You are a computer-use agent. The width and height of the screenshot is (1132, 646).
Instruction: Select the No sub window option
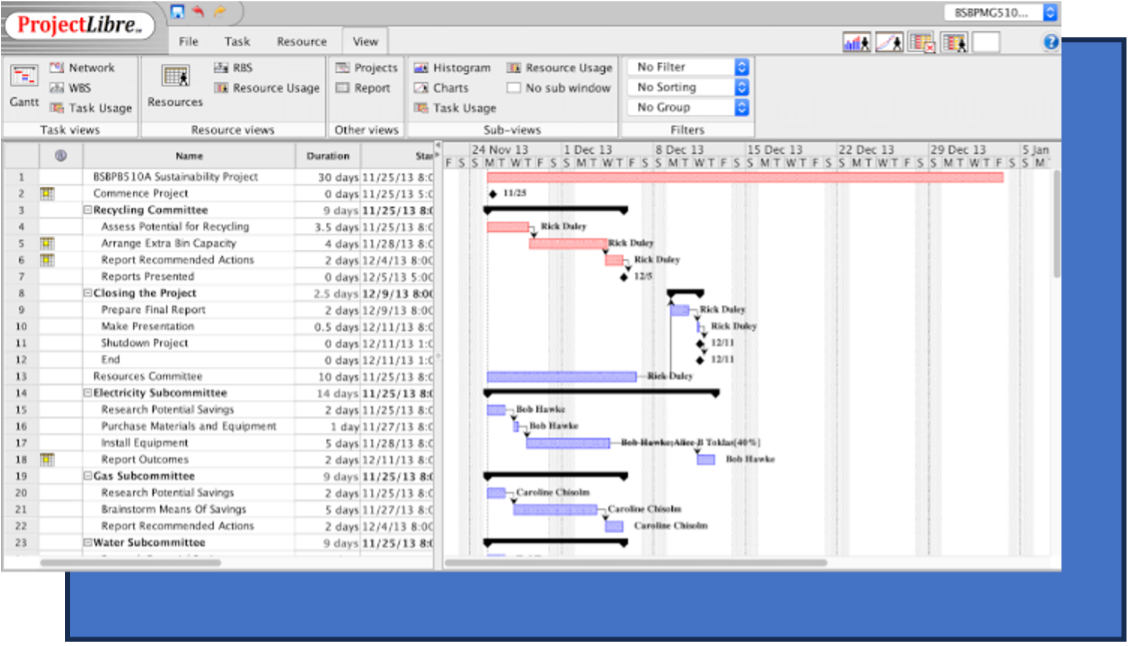(558, 88)
